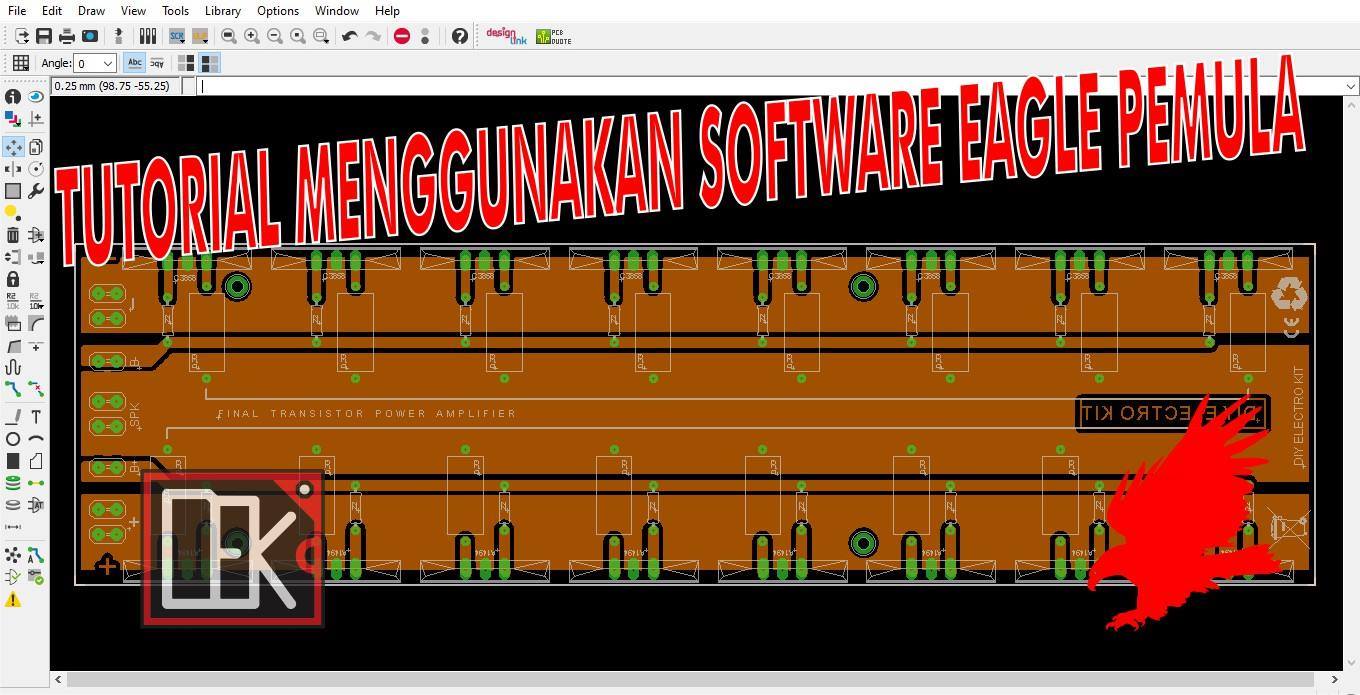This screenshot has height=695, width=1360.
Task: Open the PCB Quote button
Action: pyautogui.click(x=553, y=36)
